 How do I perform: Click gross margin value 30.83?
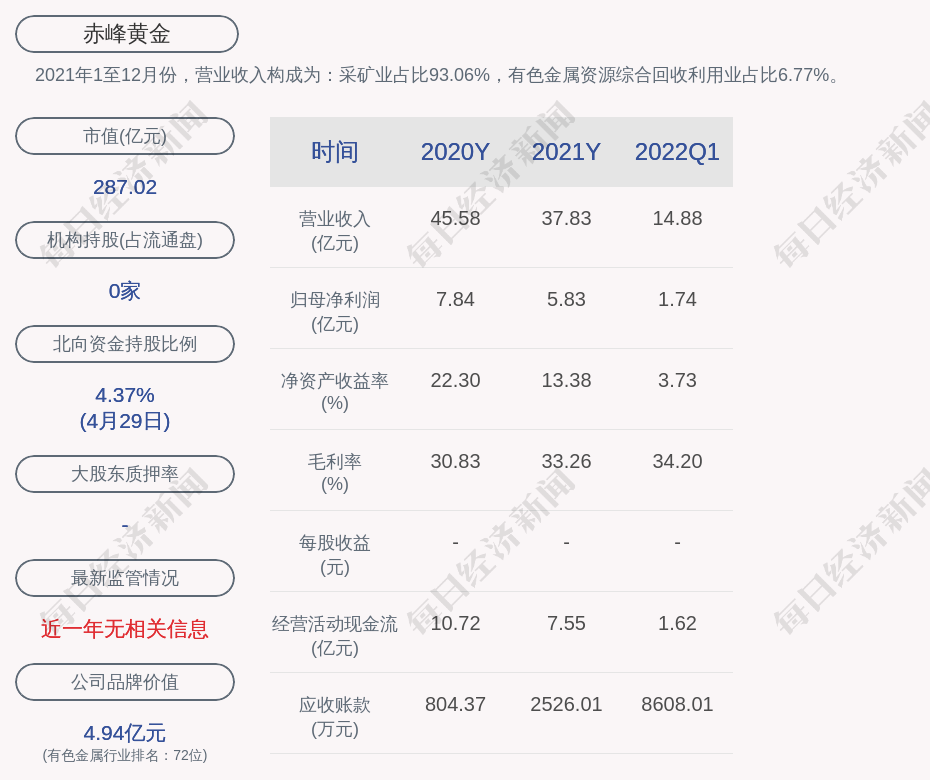[x=455, y=461]
